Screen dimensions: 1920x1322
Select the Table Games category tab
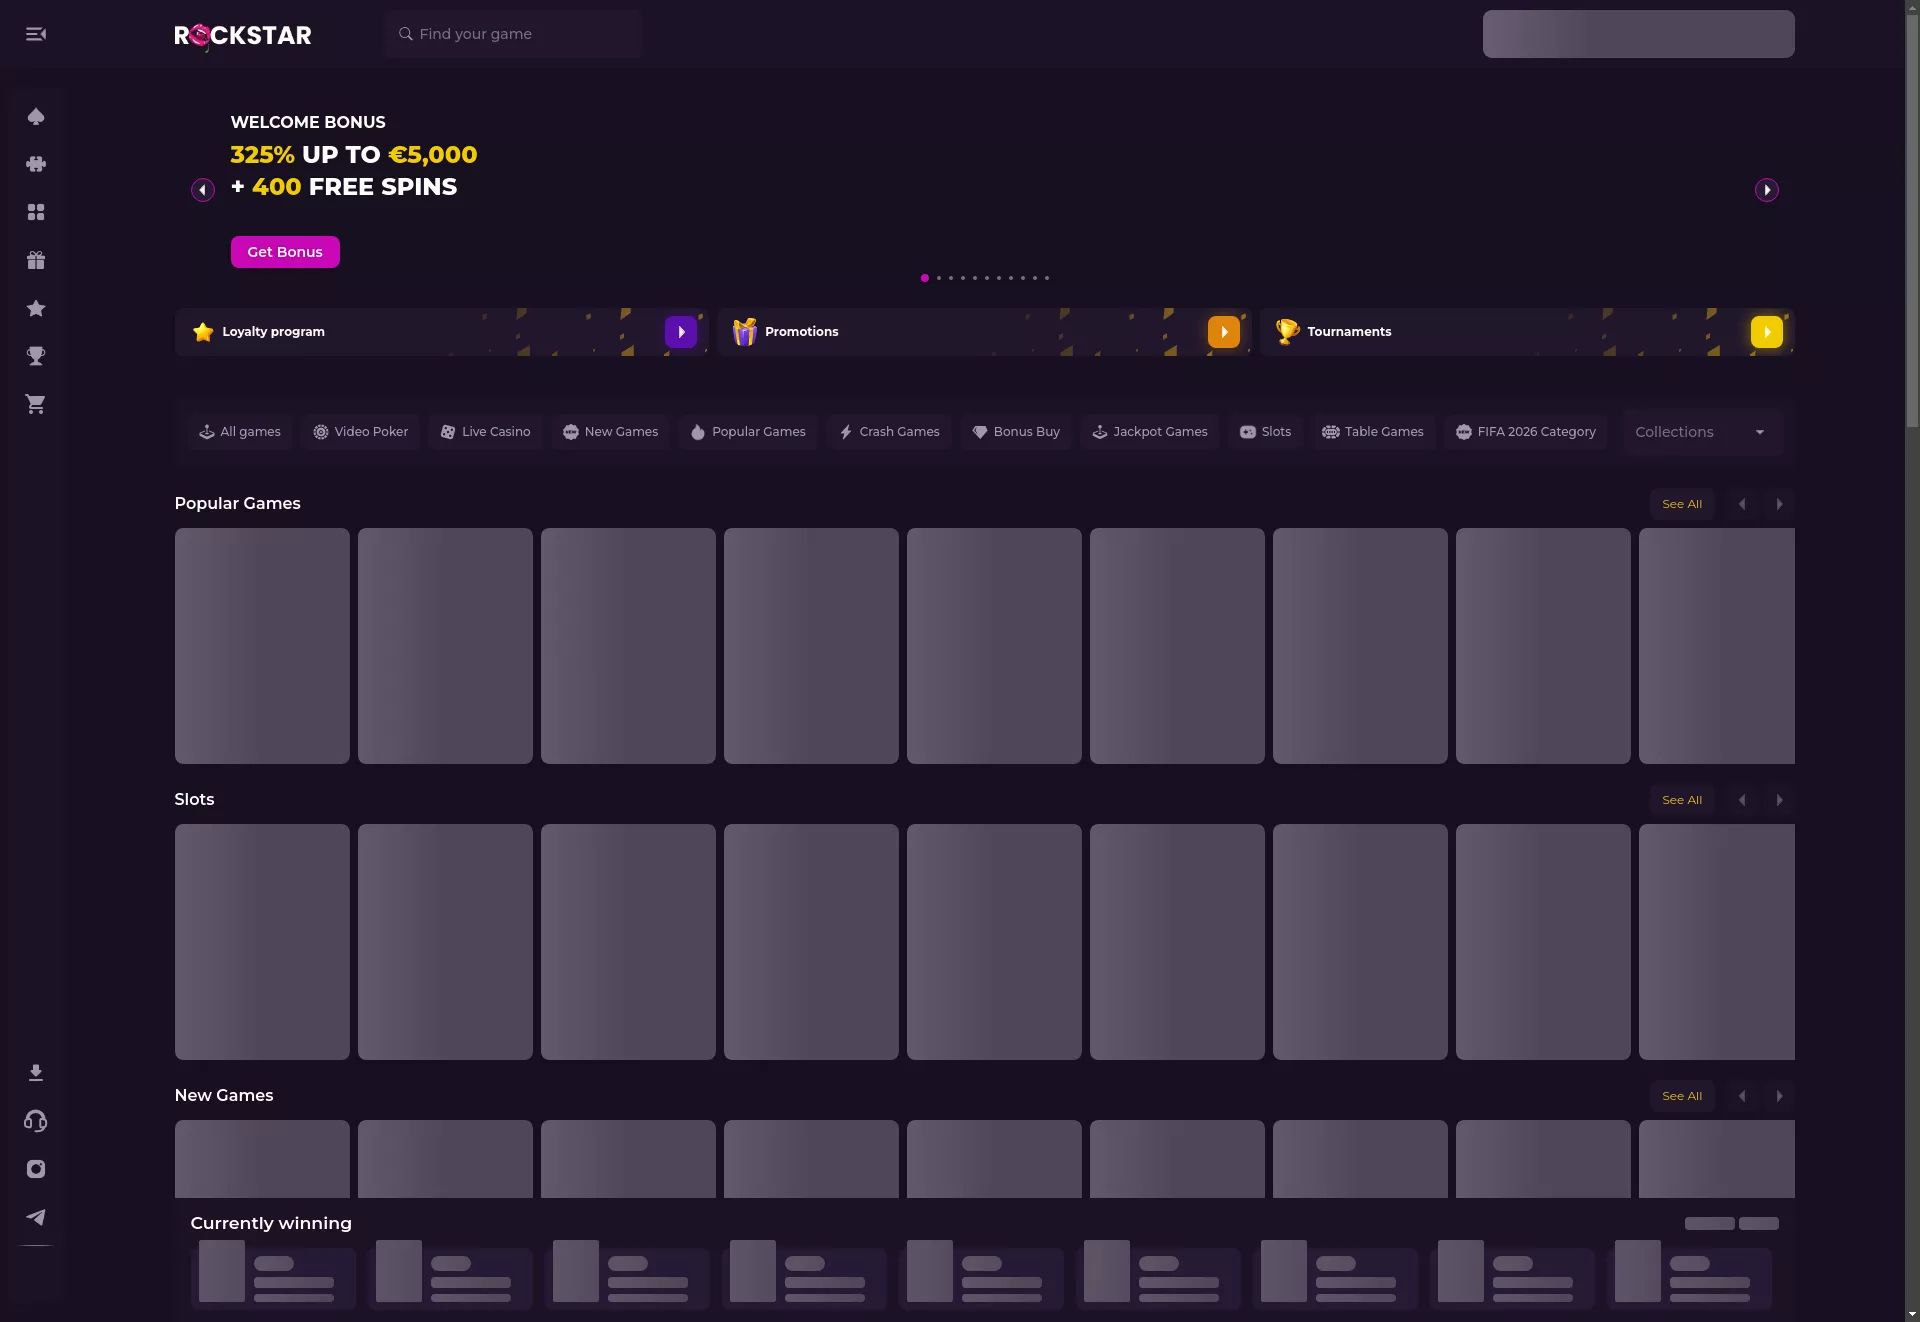(1373, 432)
